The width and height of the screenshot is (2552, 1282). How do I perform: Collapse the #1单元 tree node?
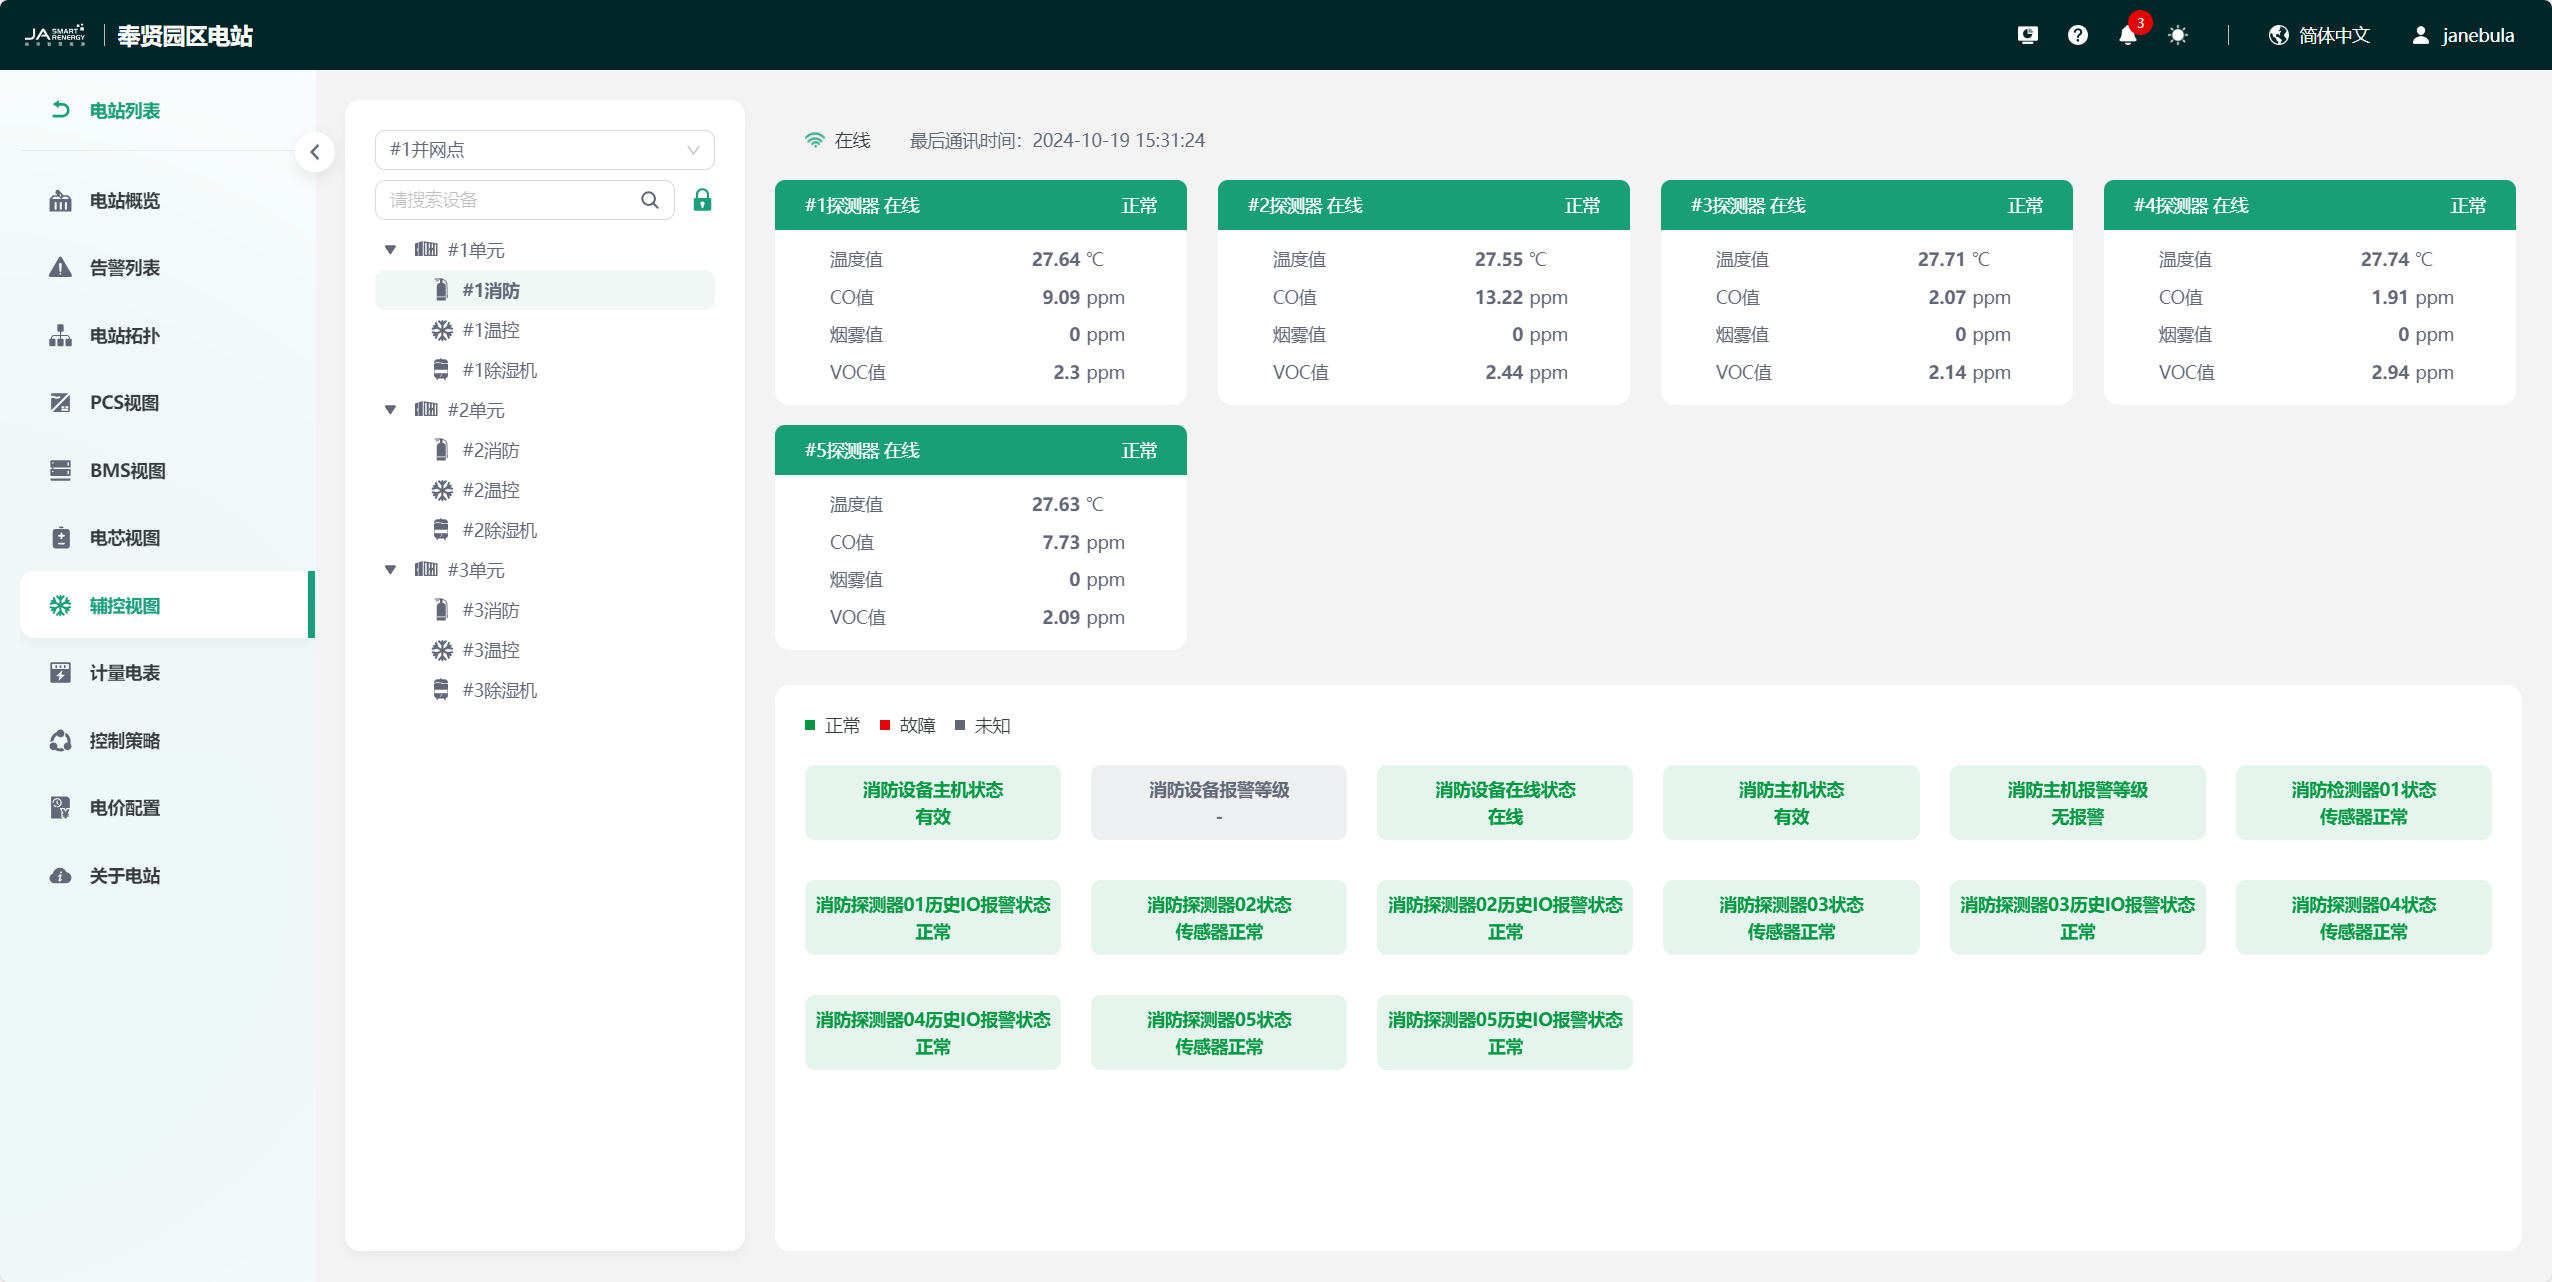(x=391, y=250)
